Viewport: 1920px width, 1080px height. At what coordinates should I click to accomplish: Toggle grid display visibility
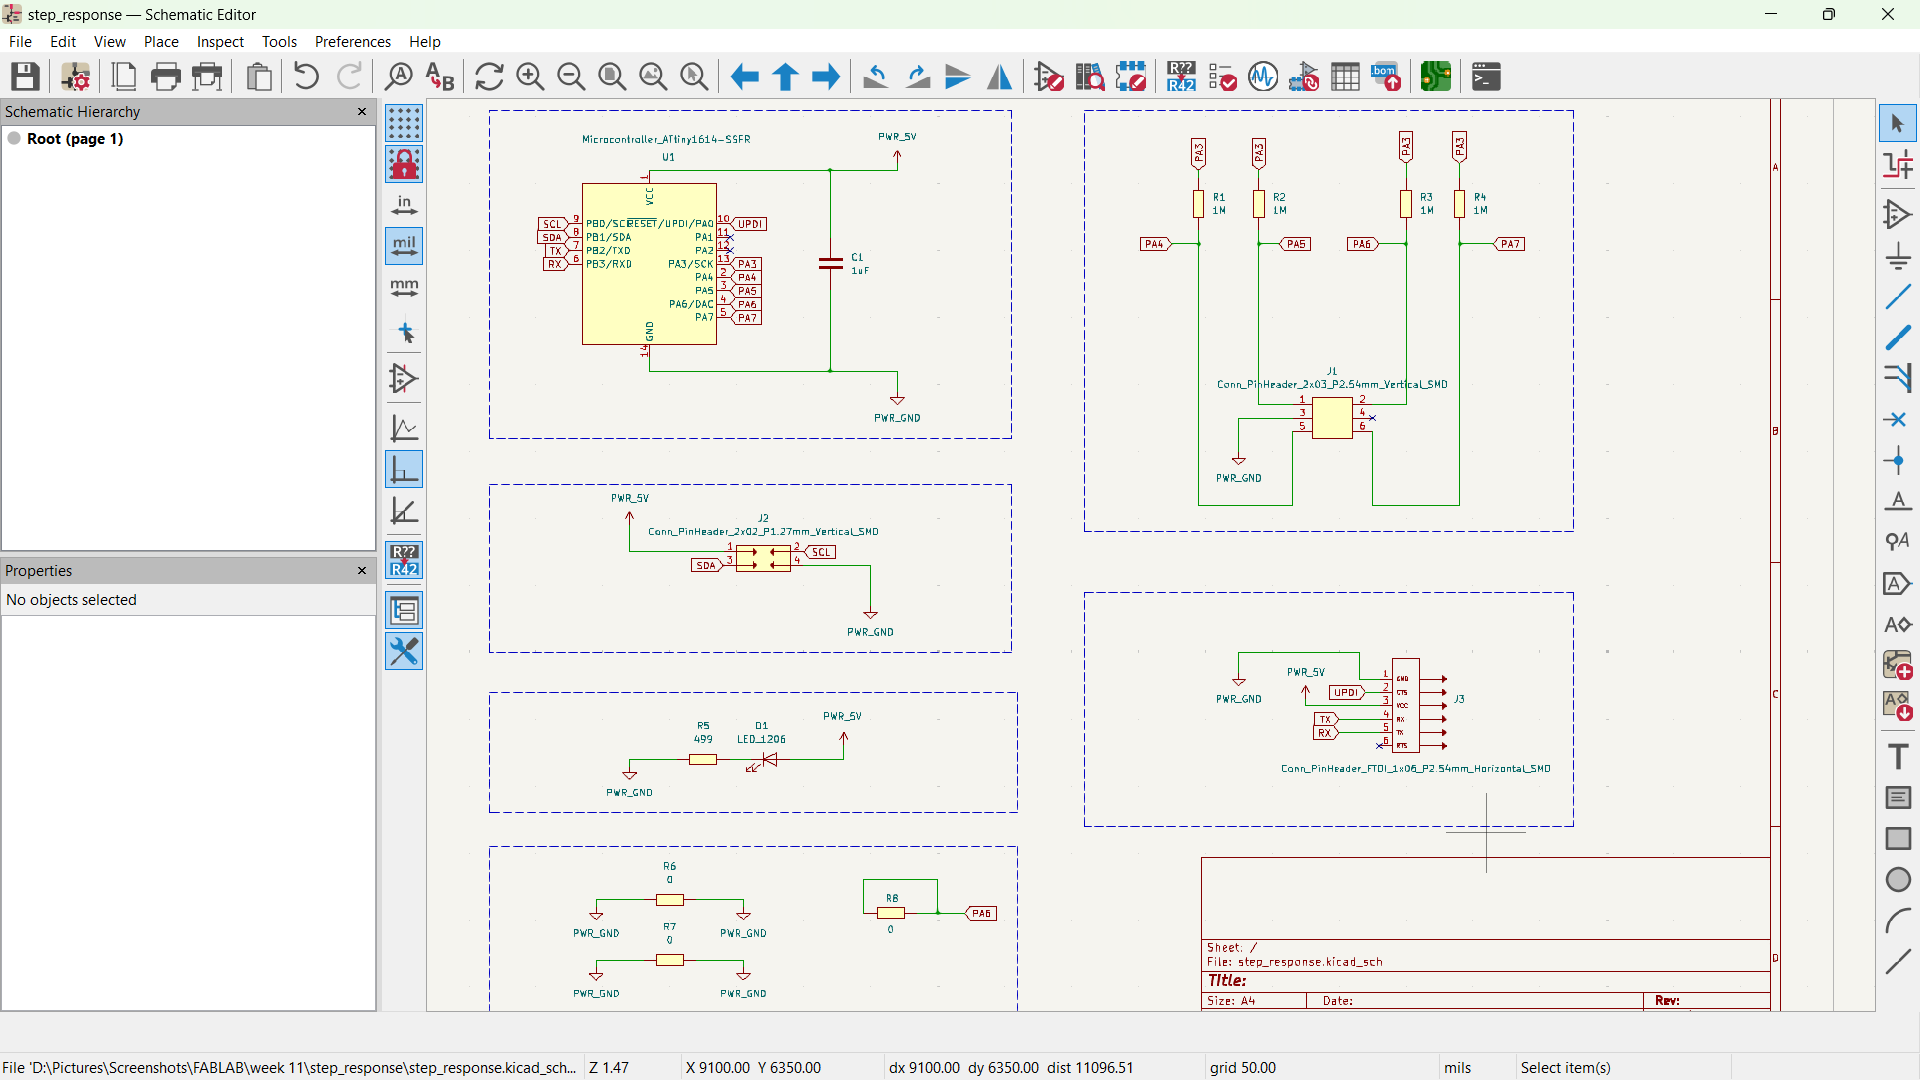pyautogui.click(x=404, y=123)
